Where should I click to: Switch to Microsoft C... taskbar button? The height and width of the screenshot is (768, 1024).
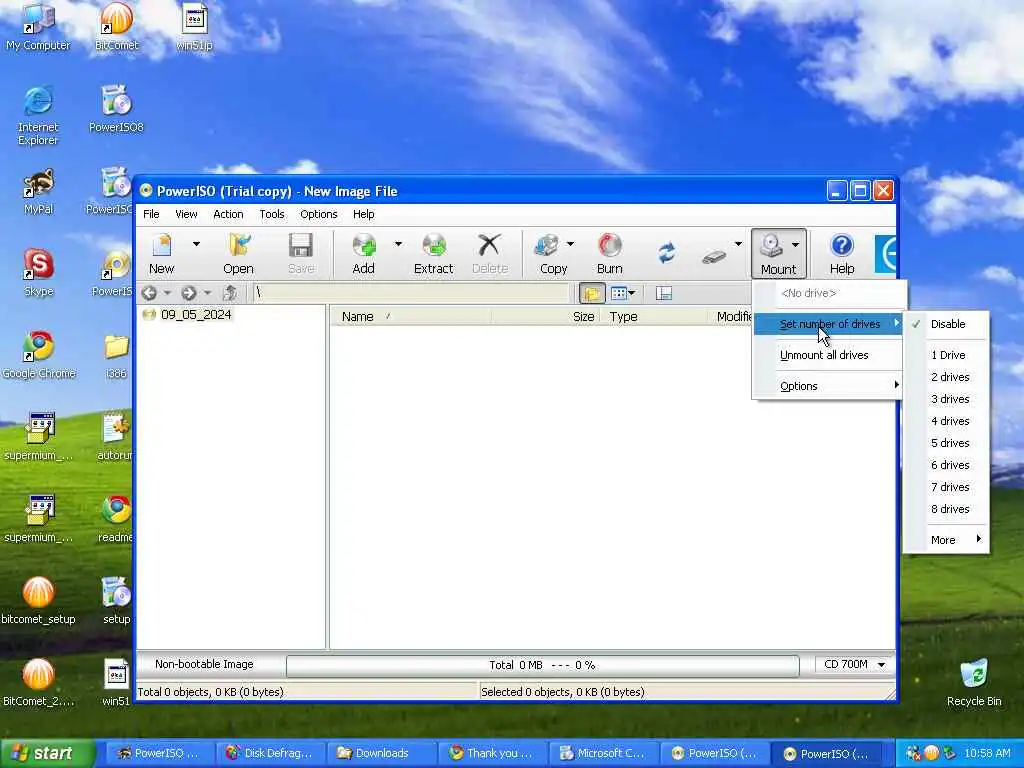point(603,753)
